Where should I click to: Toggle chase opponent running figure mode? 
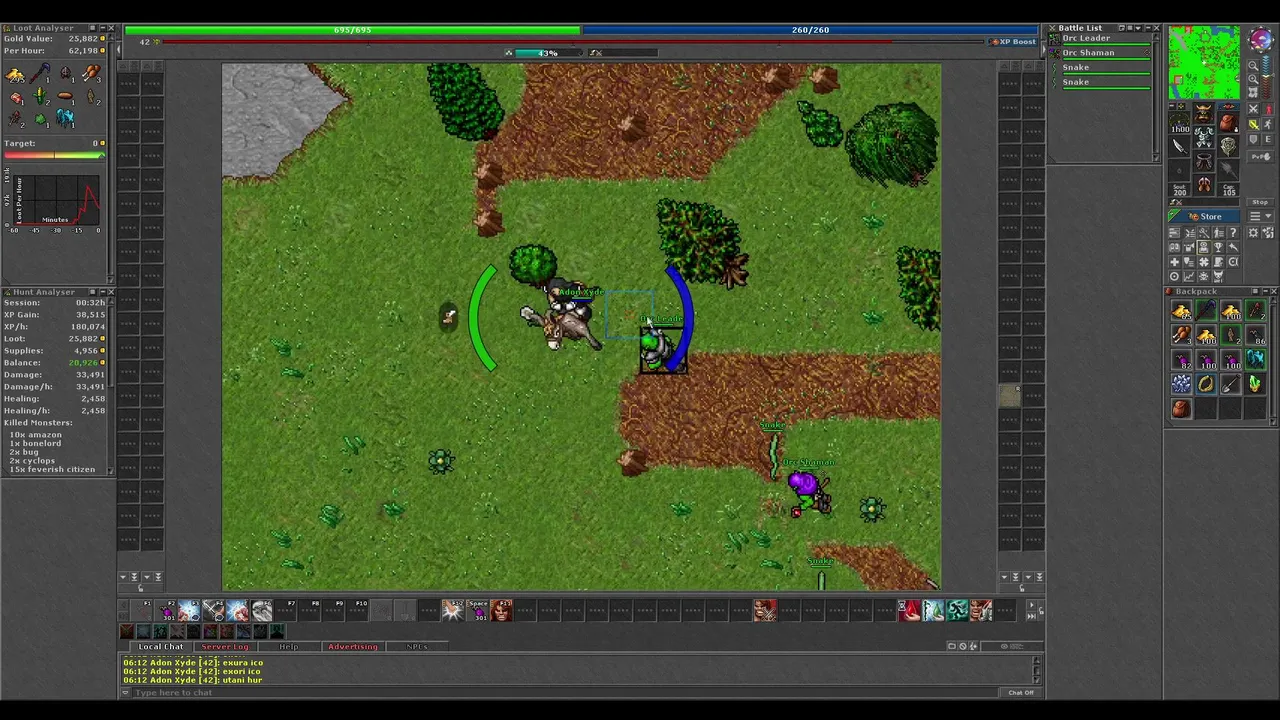(1268, 124)
